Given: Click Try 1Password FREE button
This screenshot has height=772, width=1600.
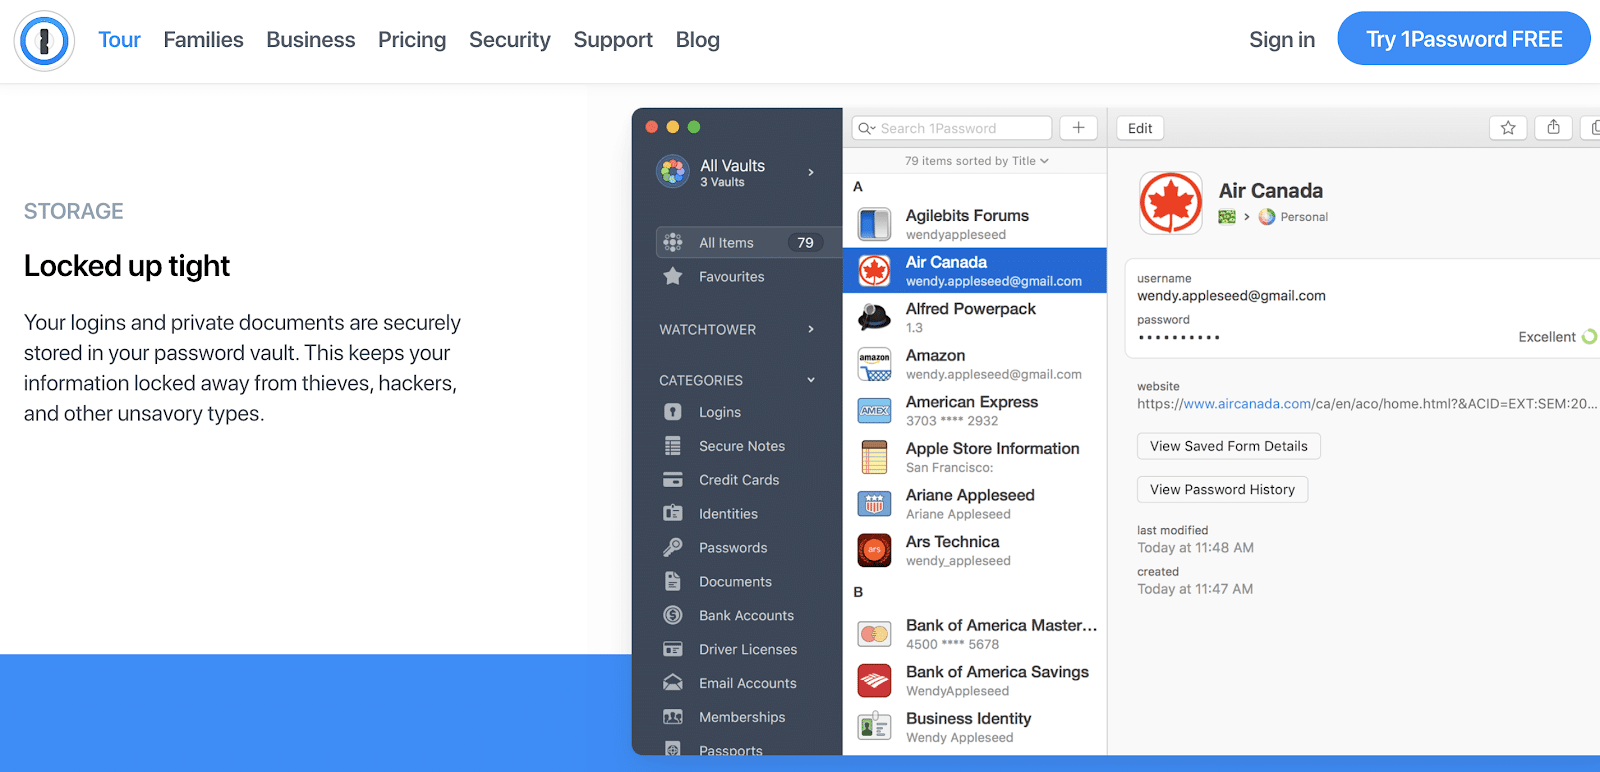Looking at the screenshot, I should coord(1464,38).
